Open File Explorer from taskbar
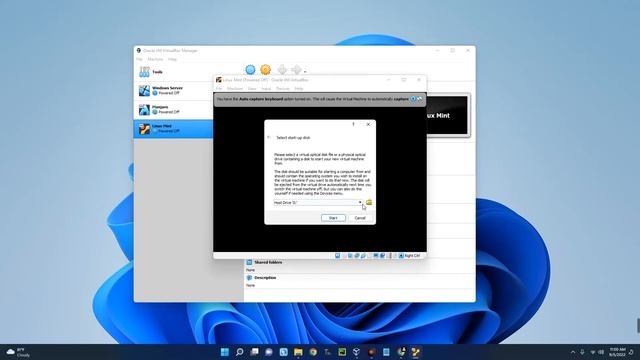 [x=298, y=352]
